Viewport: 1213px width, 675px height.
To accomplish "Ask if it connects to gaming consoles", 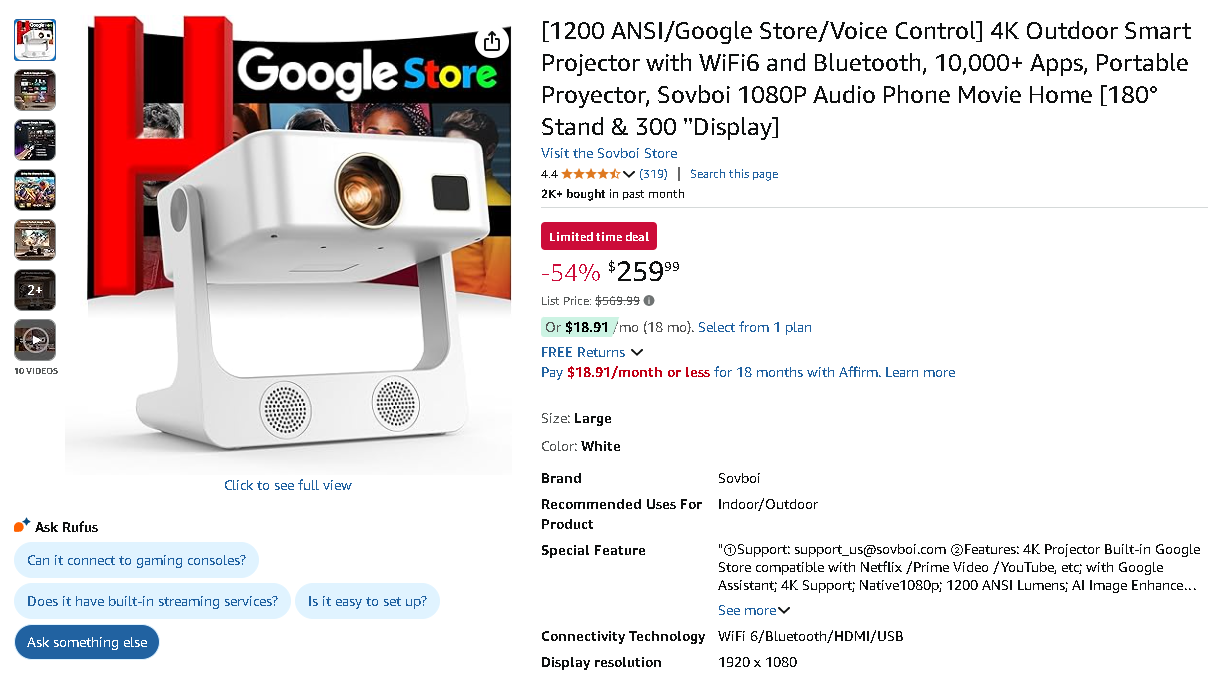I will point(136,560).
